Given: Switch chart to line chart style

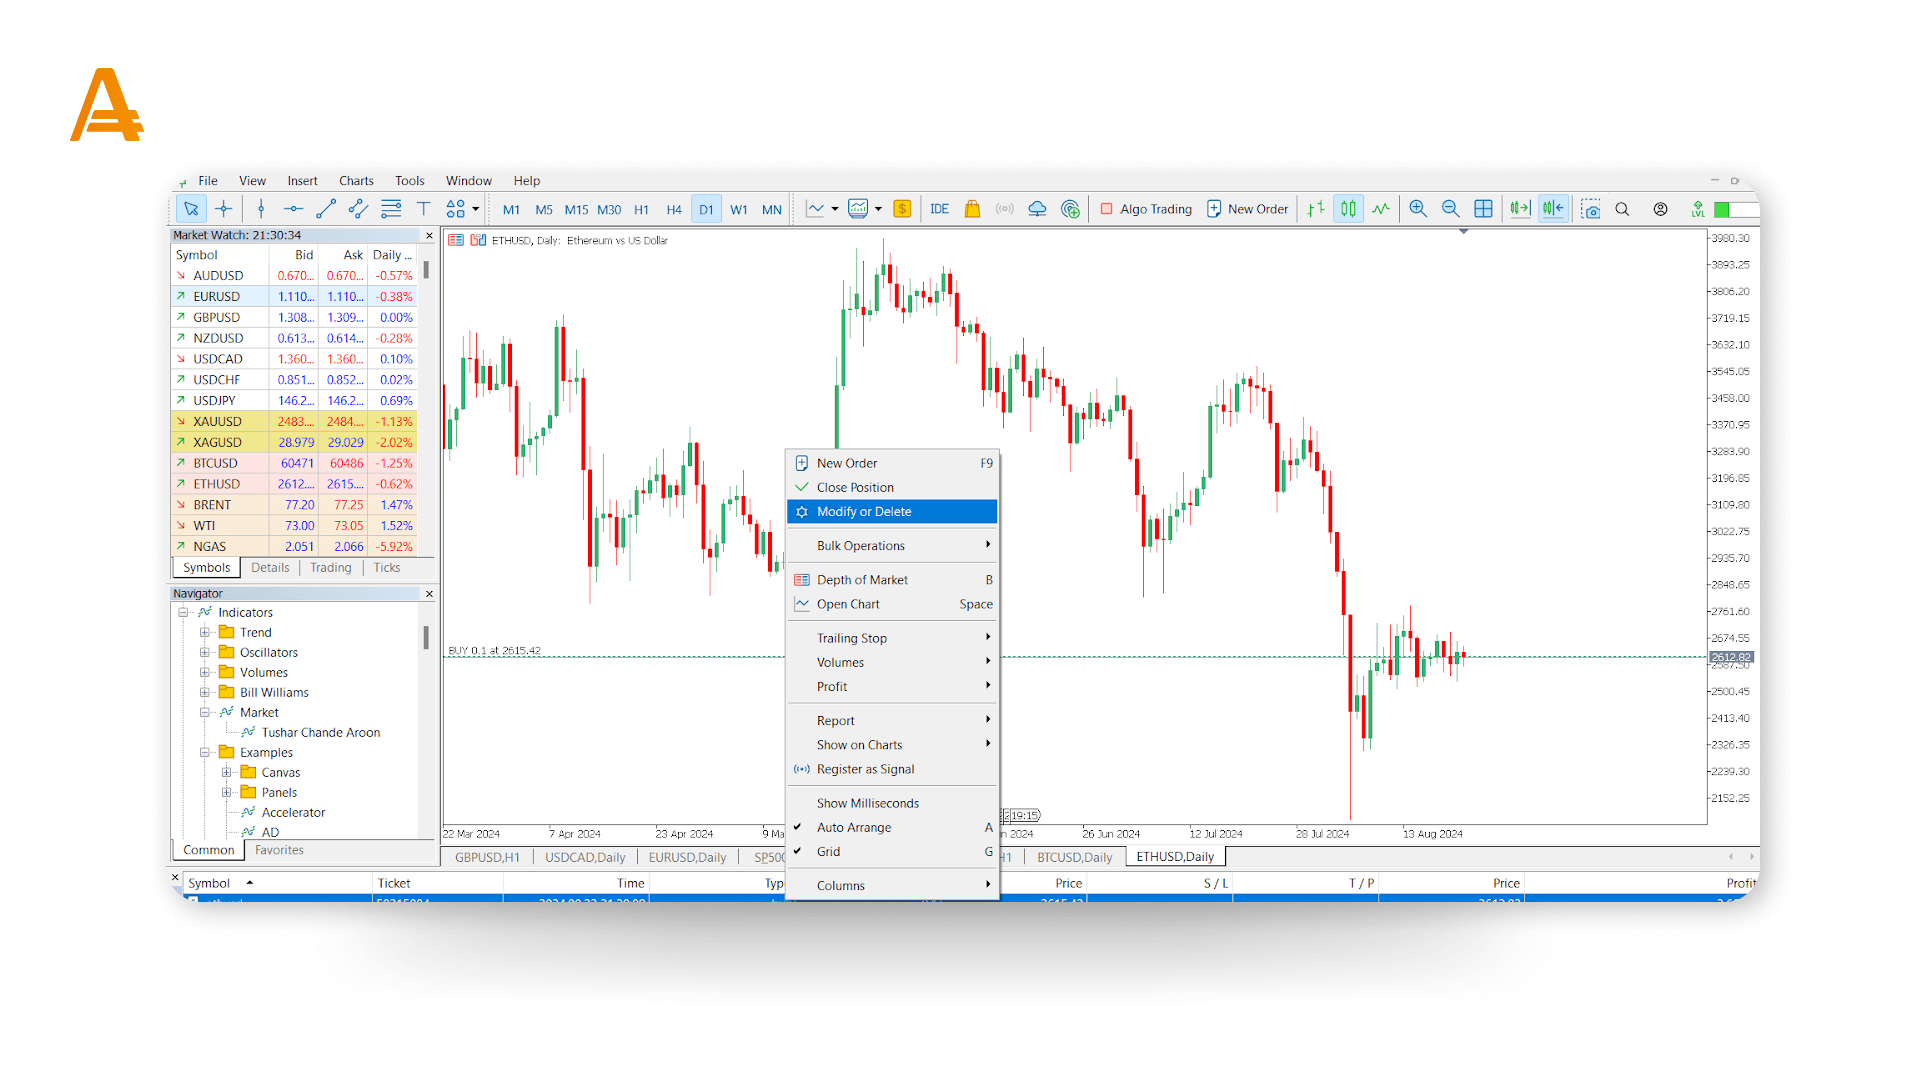Looking at the screenshot, I should point(1381,209).
